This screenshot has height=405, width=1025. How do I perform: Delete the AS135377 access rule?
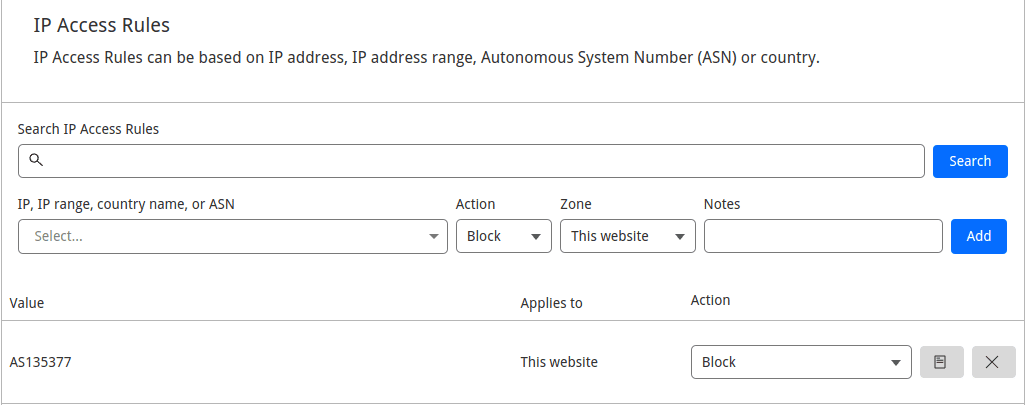point(993,362)
